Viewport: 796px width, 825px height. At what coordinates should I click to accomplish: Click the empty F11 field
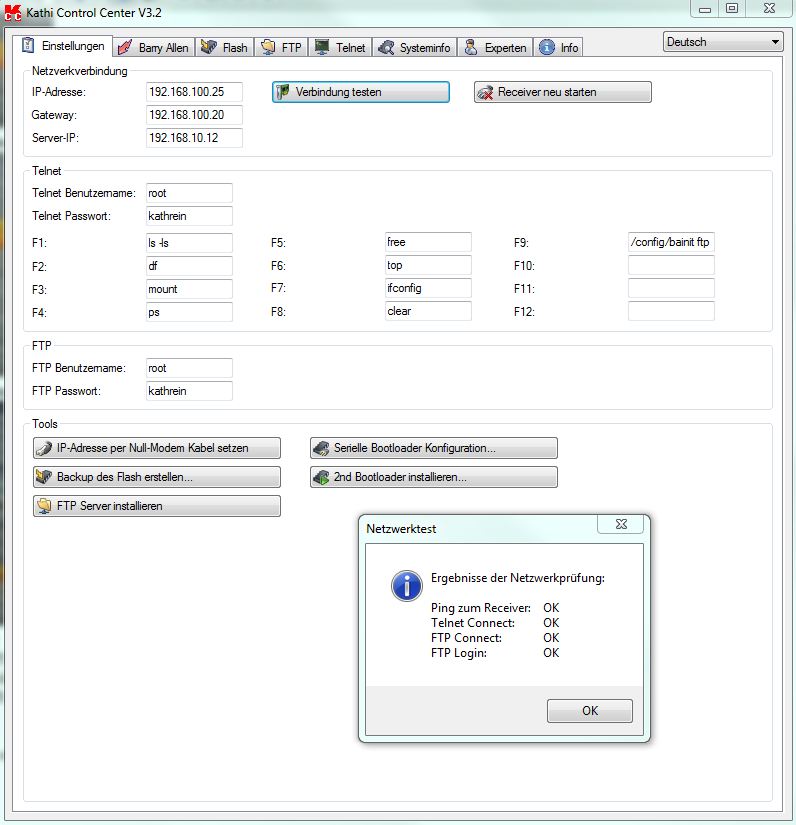671,288
